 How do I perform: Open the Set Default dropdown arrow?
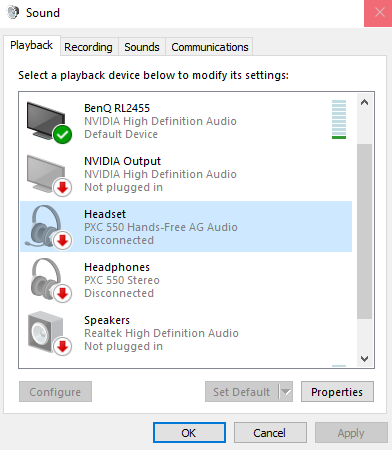click(x=286, y=392)
